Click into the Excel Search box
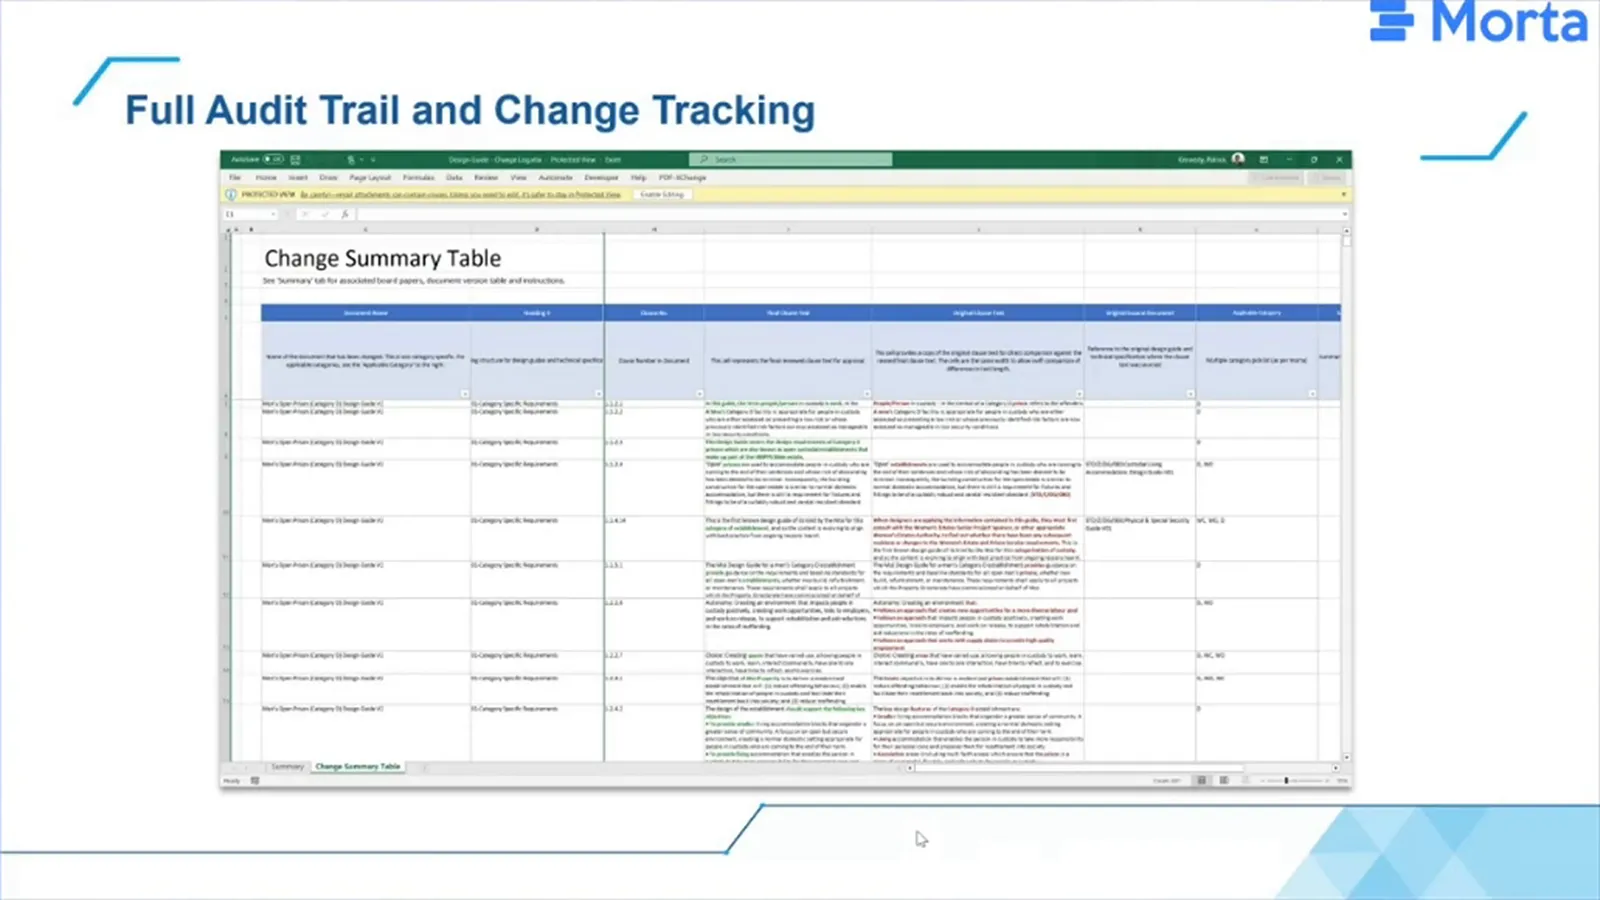This screenshot has height=900, width=1600. [790, 159]
